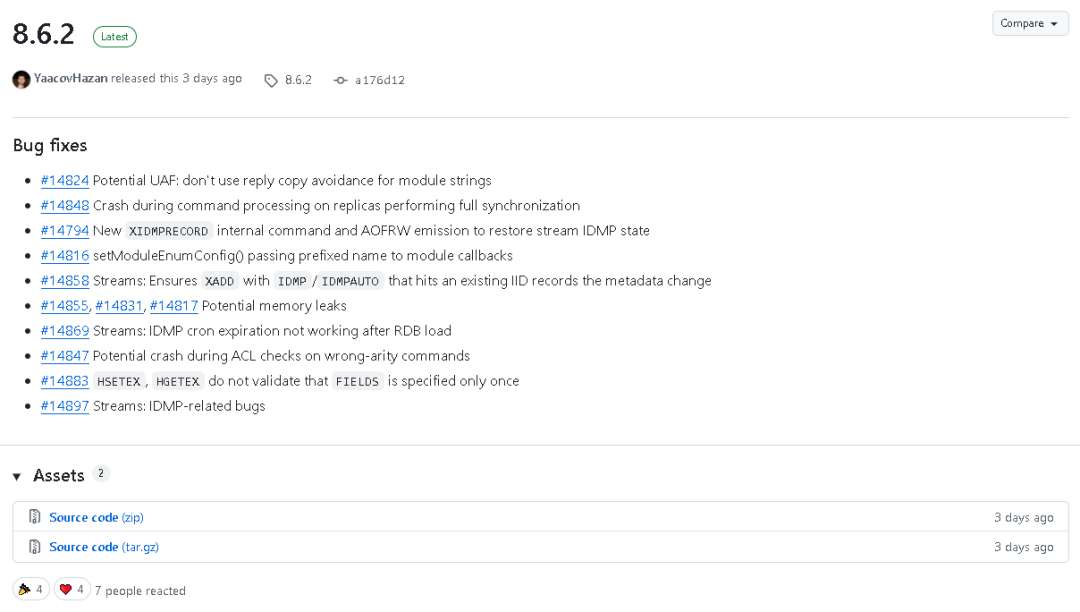Viewport: 1080px width, 612px height.
Task: Download Source code (zip)
Action: 96,517
